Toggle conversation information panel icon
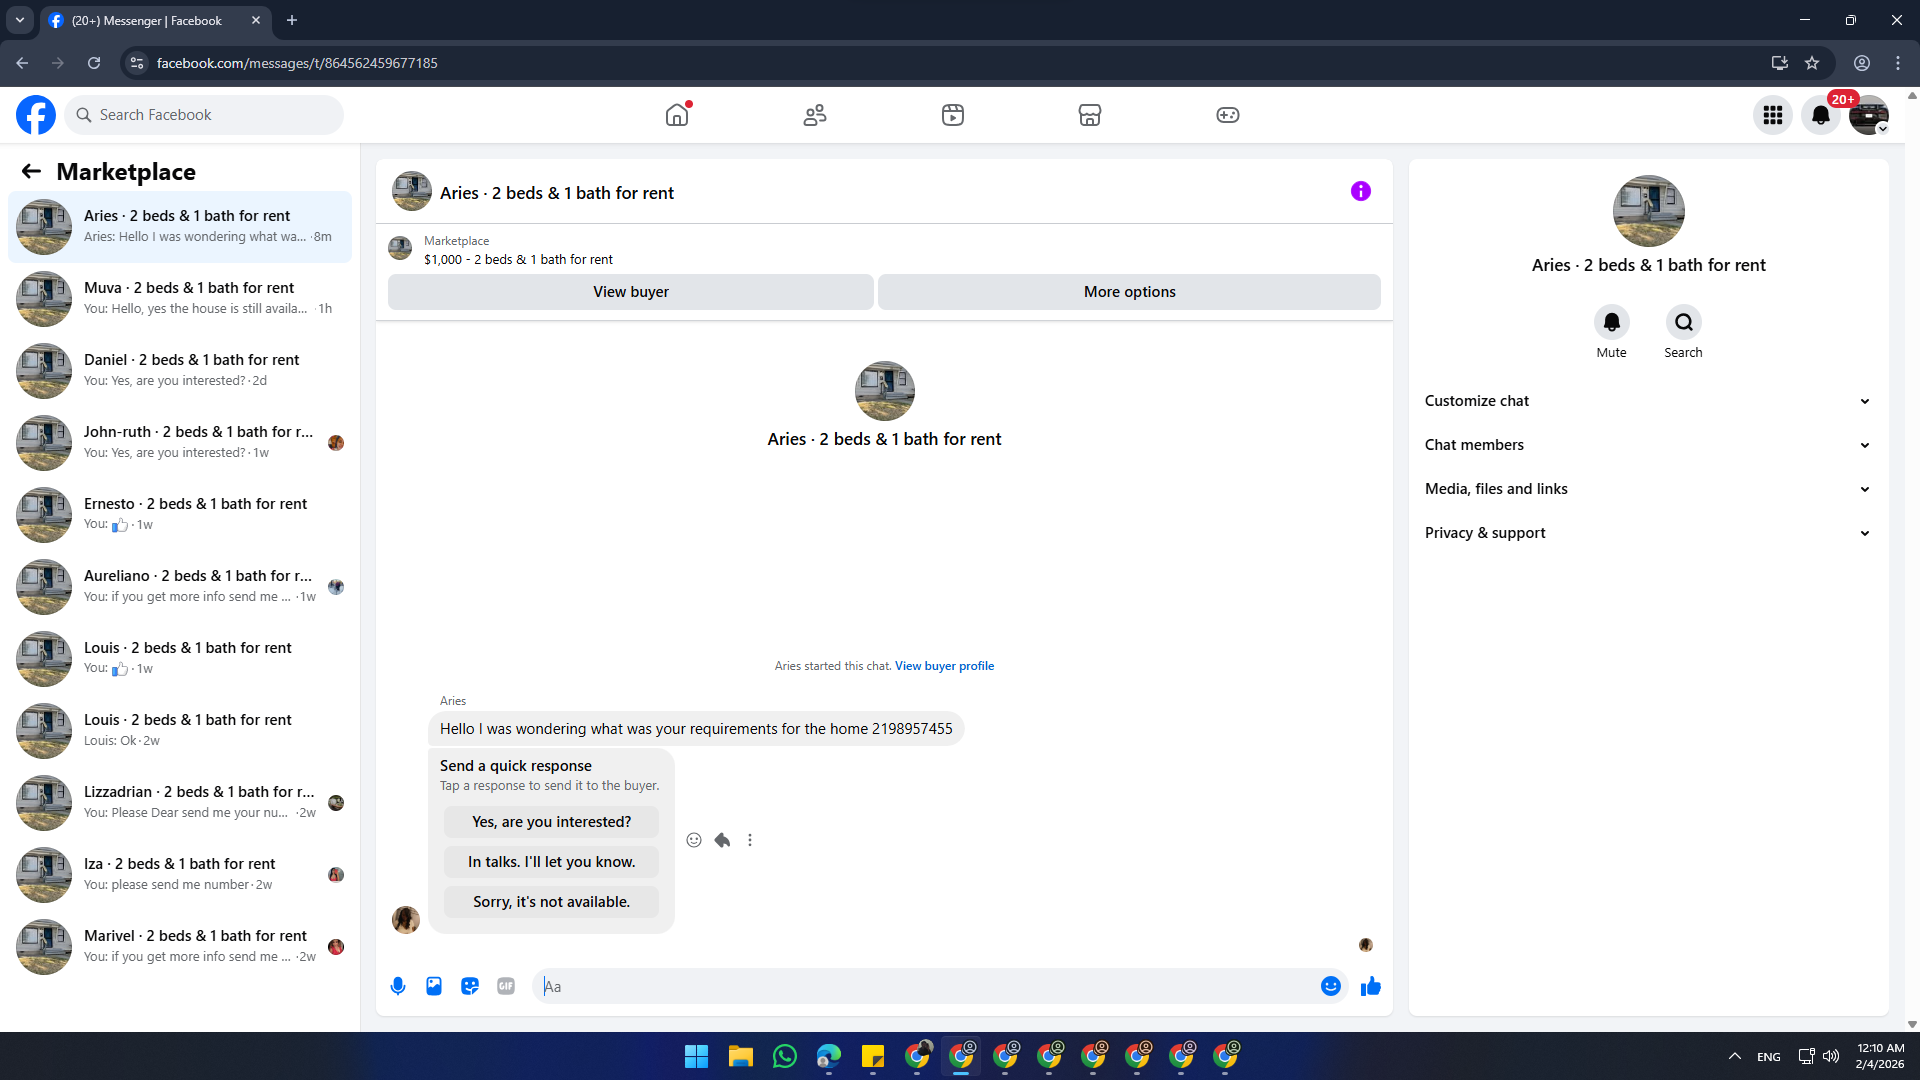 tap(1360, 191)
